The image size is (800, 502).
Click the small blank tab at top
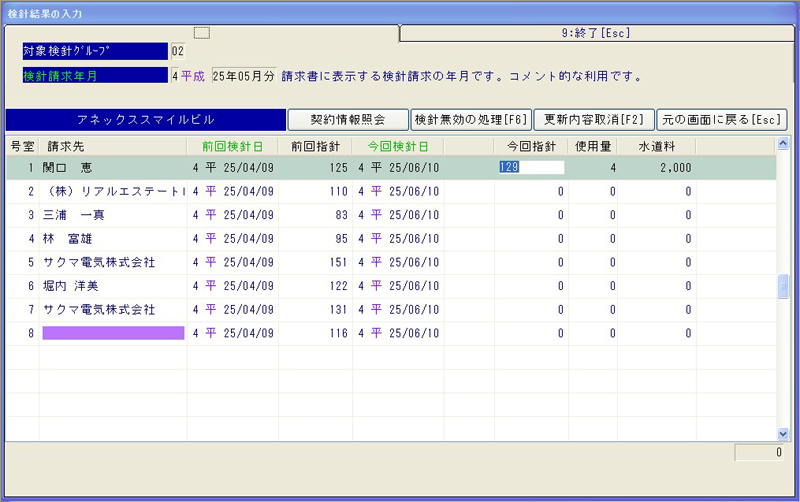(x=201, y=33)
